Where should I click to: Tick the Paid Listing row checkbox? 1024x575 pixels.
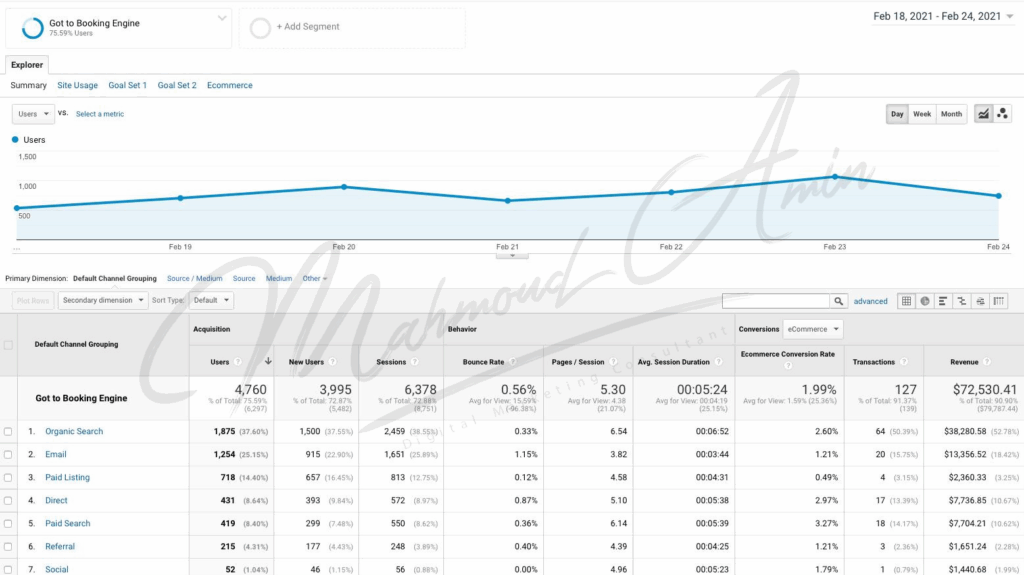tap(8, 478)
